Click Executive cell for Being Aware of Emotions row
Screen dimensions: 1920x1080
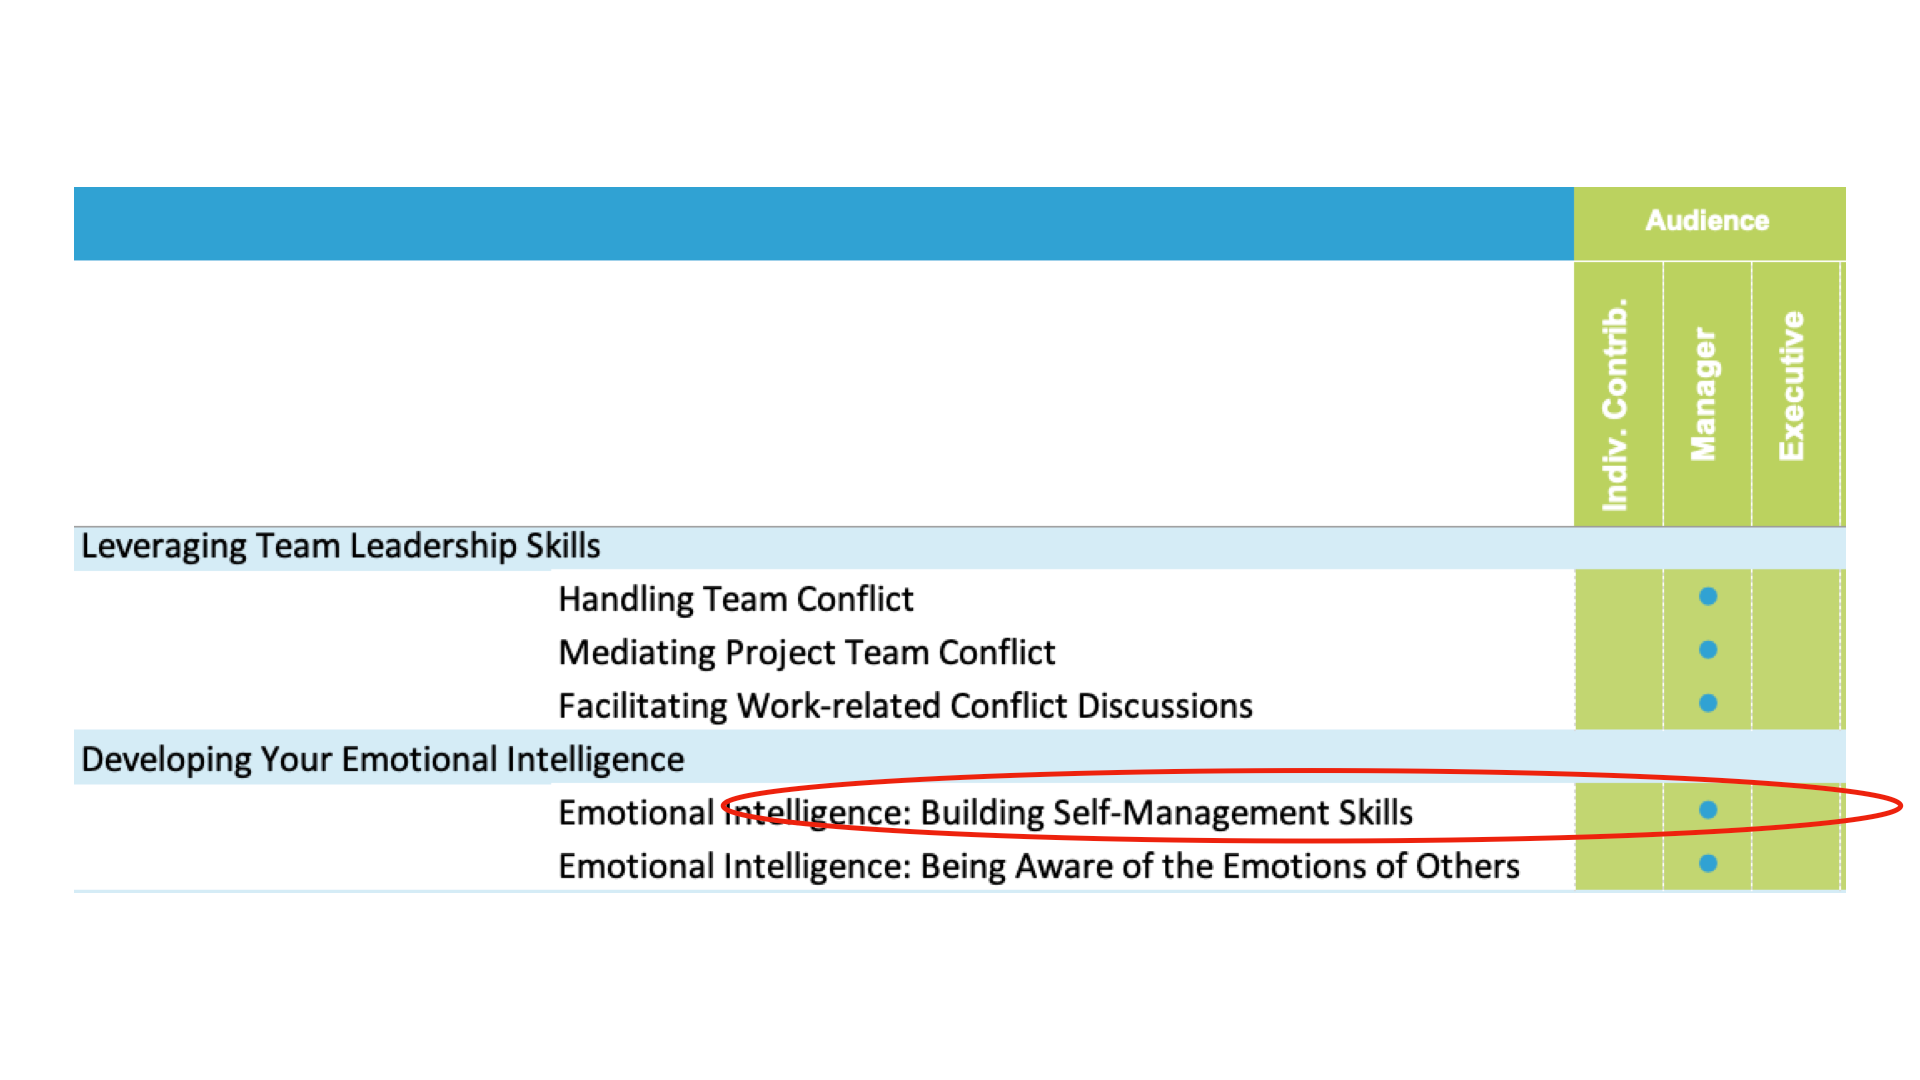tap(1795, 863)
